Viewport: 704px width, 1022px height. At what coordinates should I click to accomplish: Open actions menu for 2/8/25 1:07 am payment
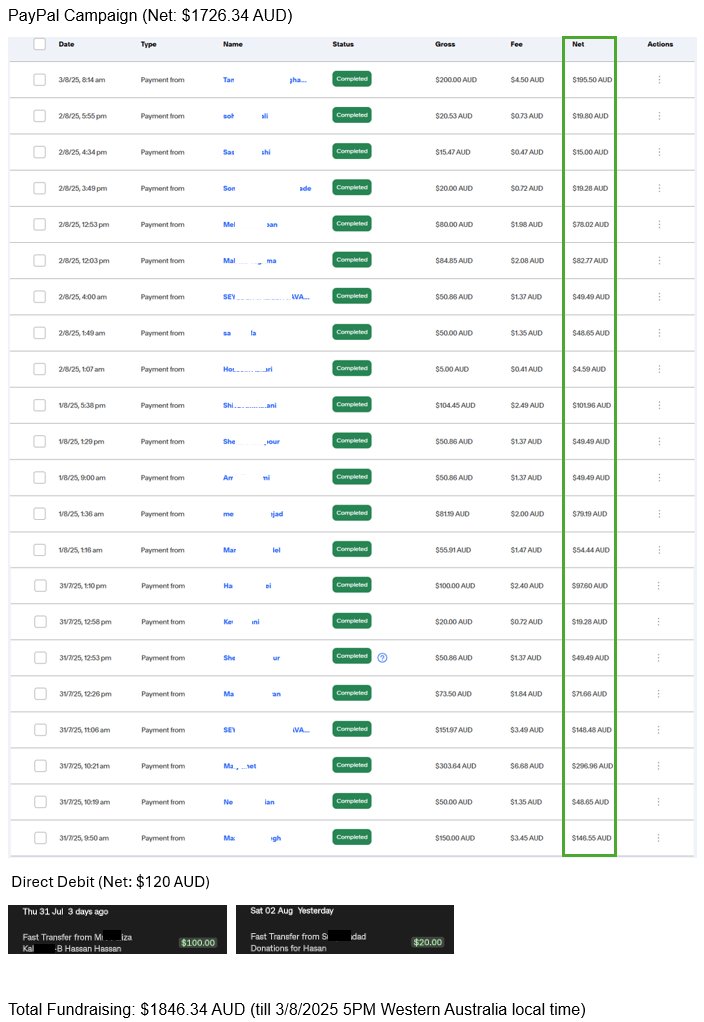[x=659, y=369]
